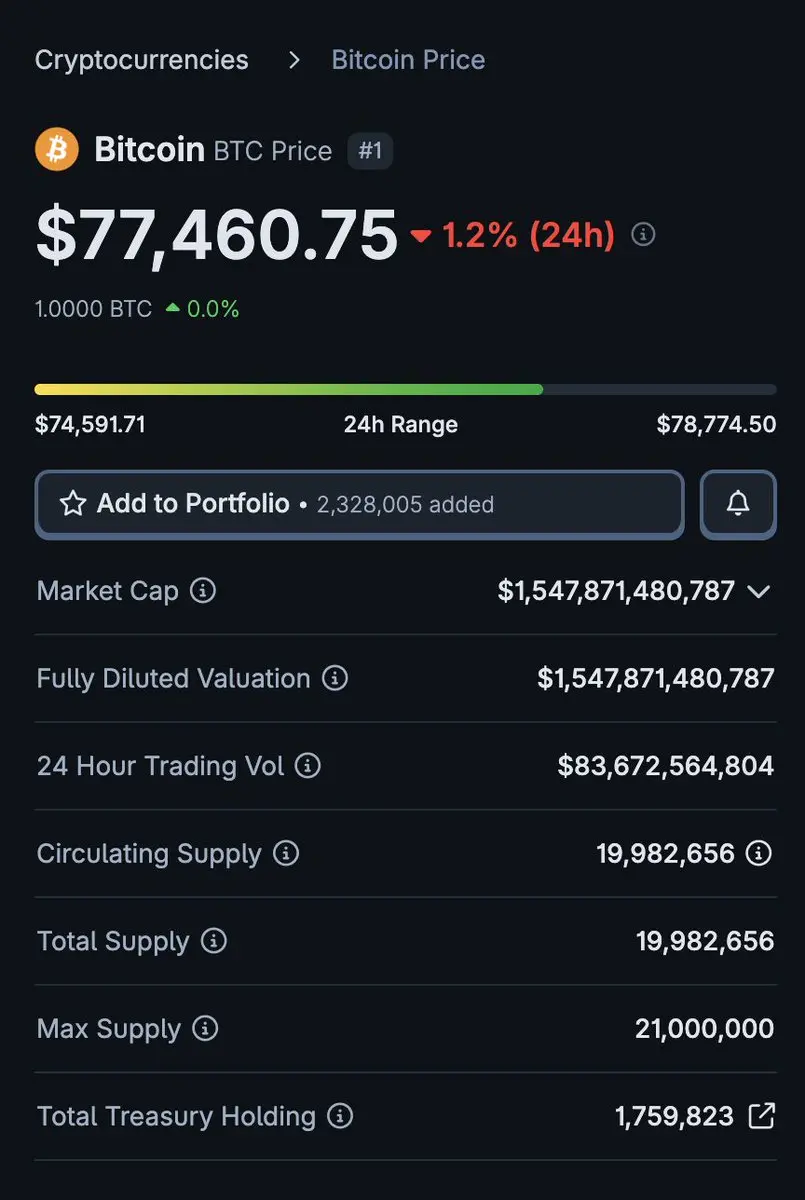Click the star icon in Add to Portfolio
This screenshot has height=1200, width=805.
click(73, 504)
